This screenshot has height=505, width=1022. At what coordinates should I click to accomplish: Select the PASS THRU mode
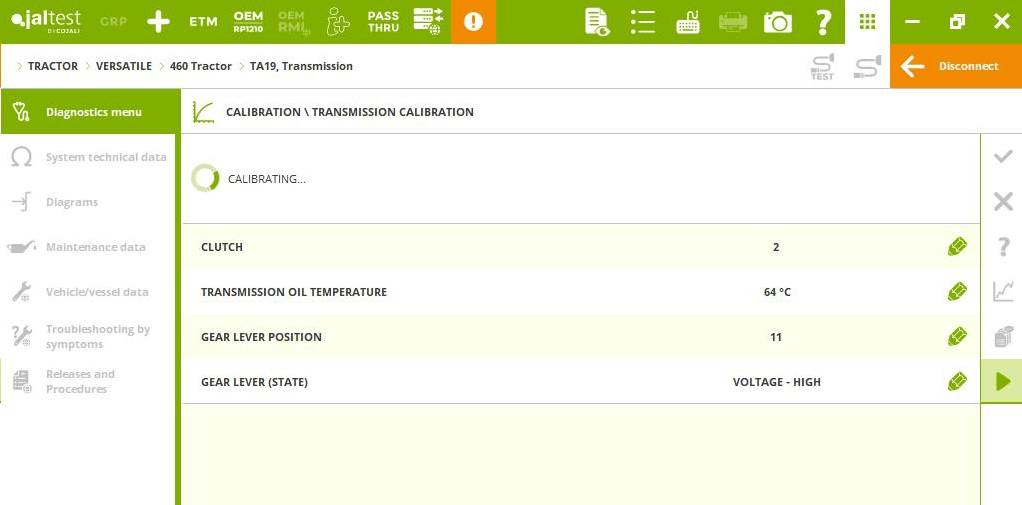[383, 22]
